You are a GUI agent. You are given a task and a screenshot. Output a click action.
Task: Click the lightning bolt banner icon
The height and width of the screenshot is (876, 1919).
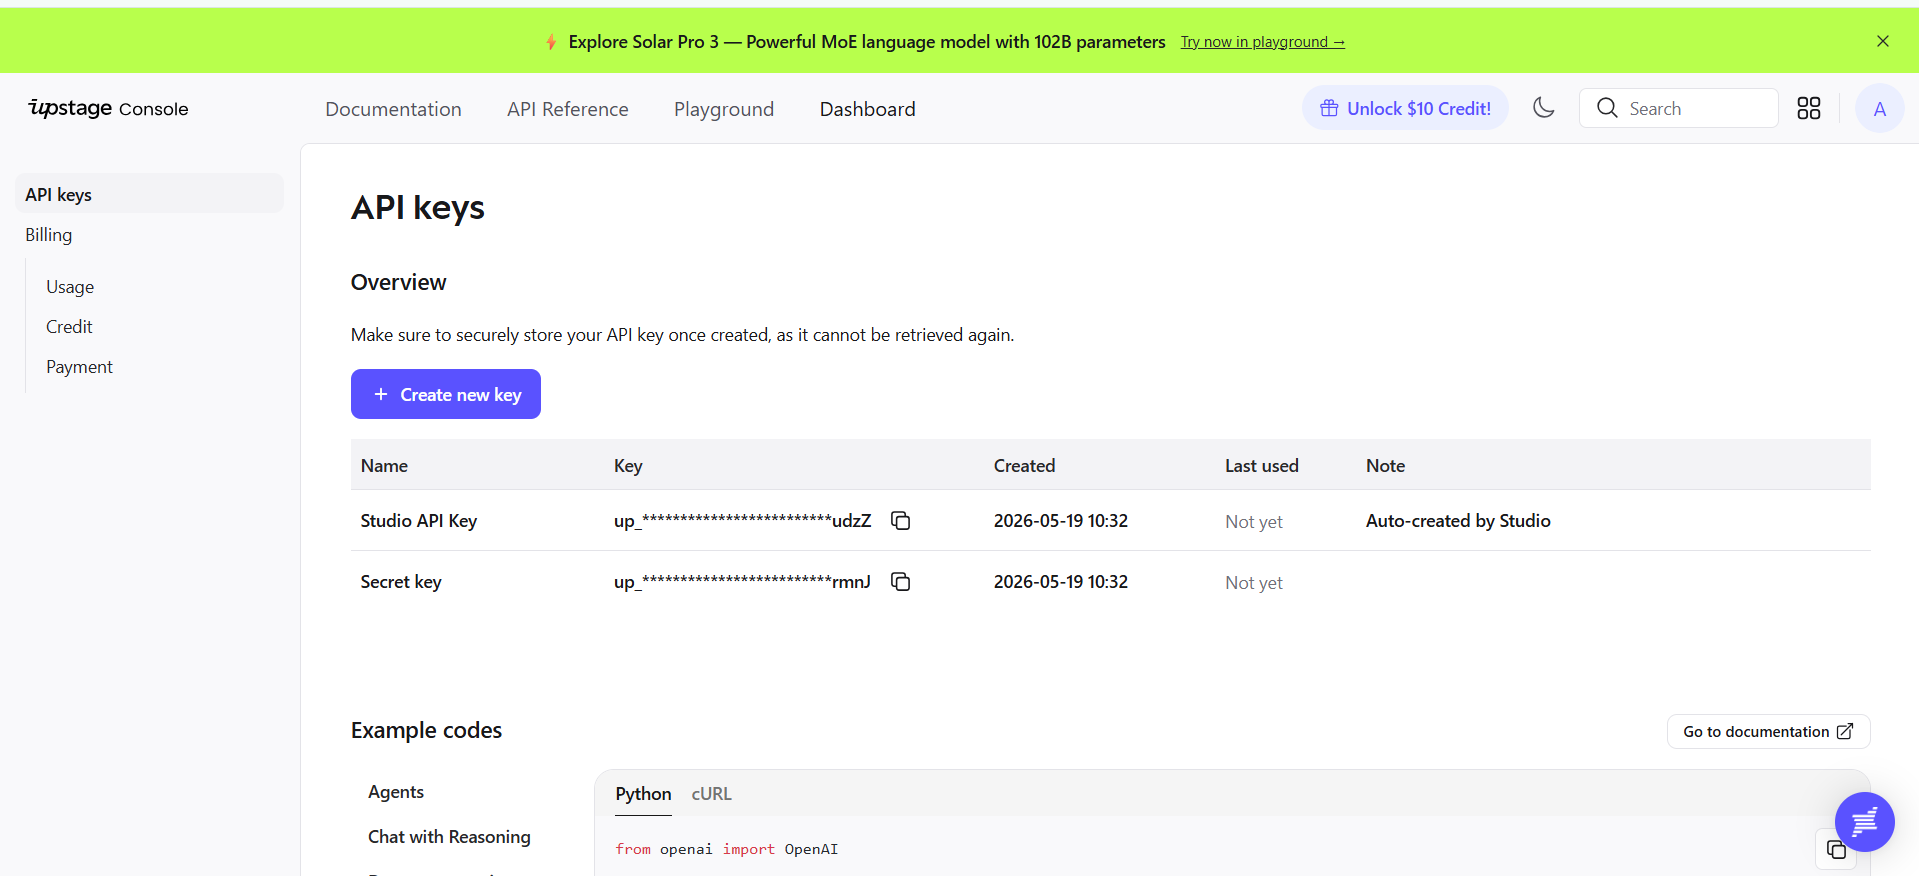(551, 42)
